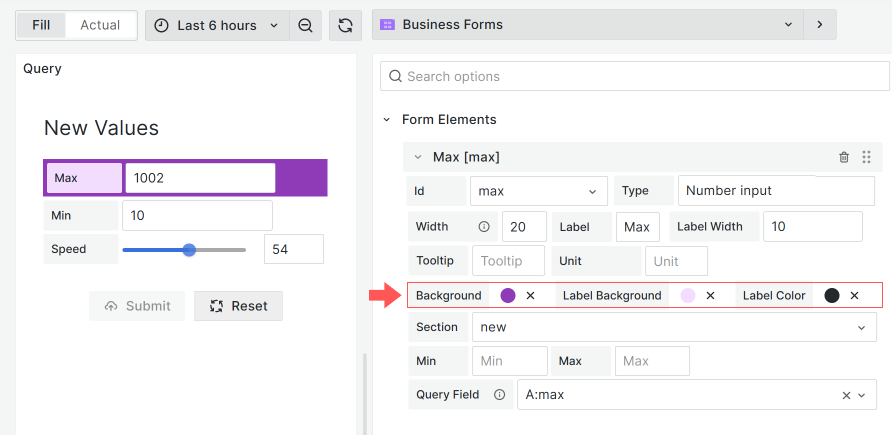Click the drag handle of Max element
The height and width of the screenshot is (435, 892).
click(866, 157)
